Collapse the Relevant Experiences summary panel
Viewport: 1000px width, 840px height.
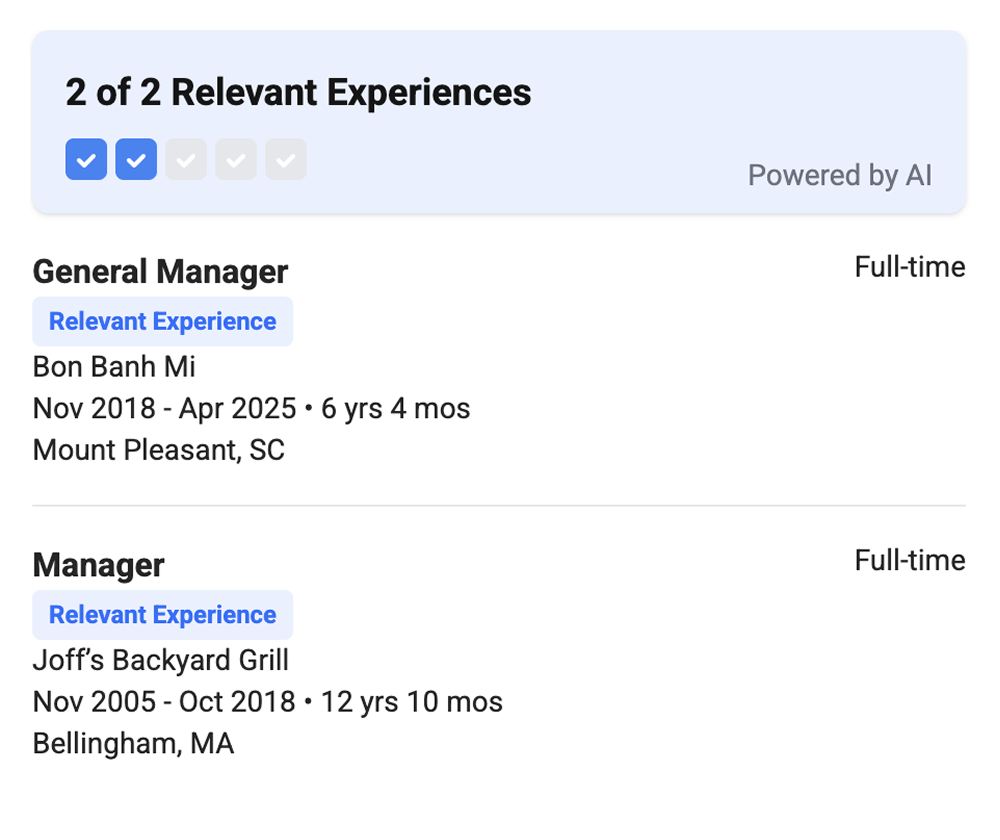pos(298,92)
